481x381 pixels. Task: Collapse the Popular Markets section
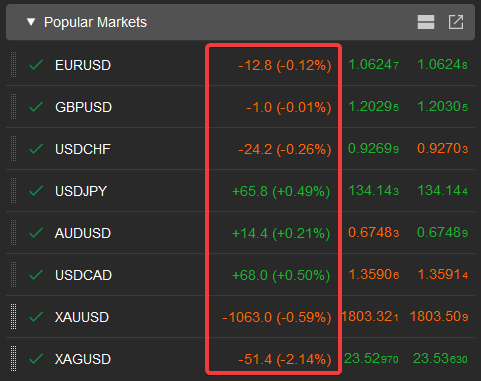point(31,22)
